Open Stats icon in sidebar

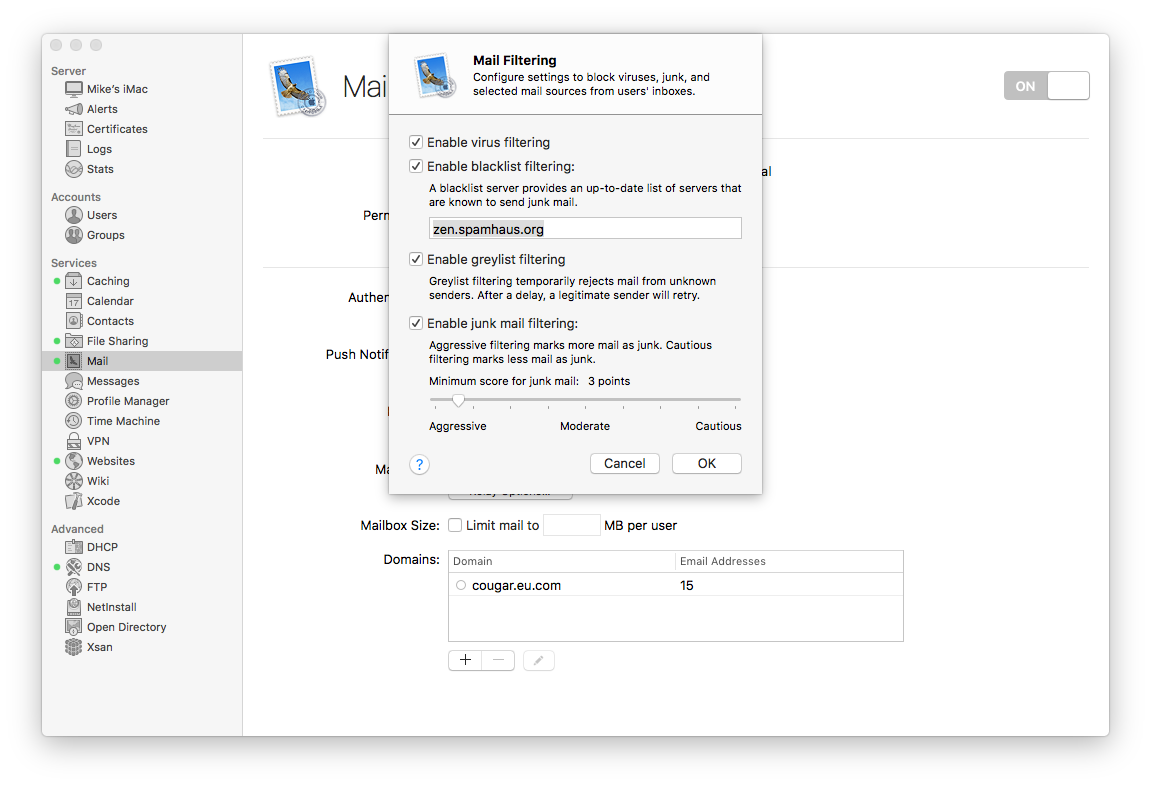coord(73,169)
